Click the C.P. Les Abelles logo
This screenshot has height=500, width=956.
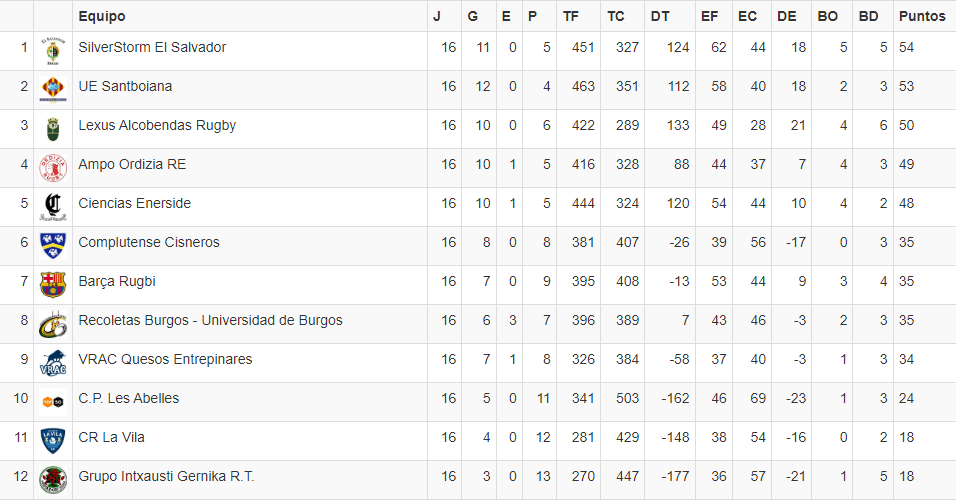(52, 400)
